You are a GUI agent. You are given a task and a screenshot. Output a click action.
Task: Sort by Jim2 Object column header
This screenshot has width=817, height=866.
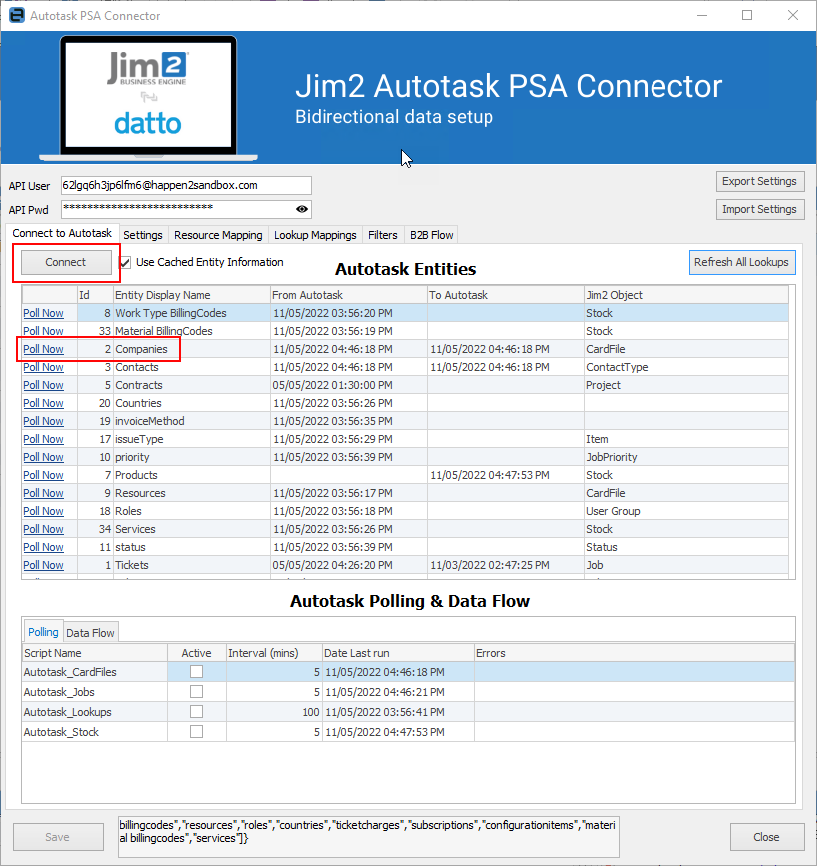686,295
